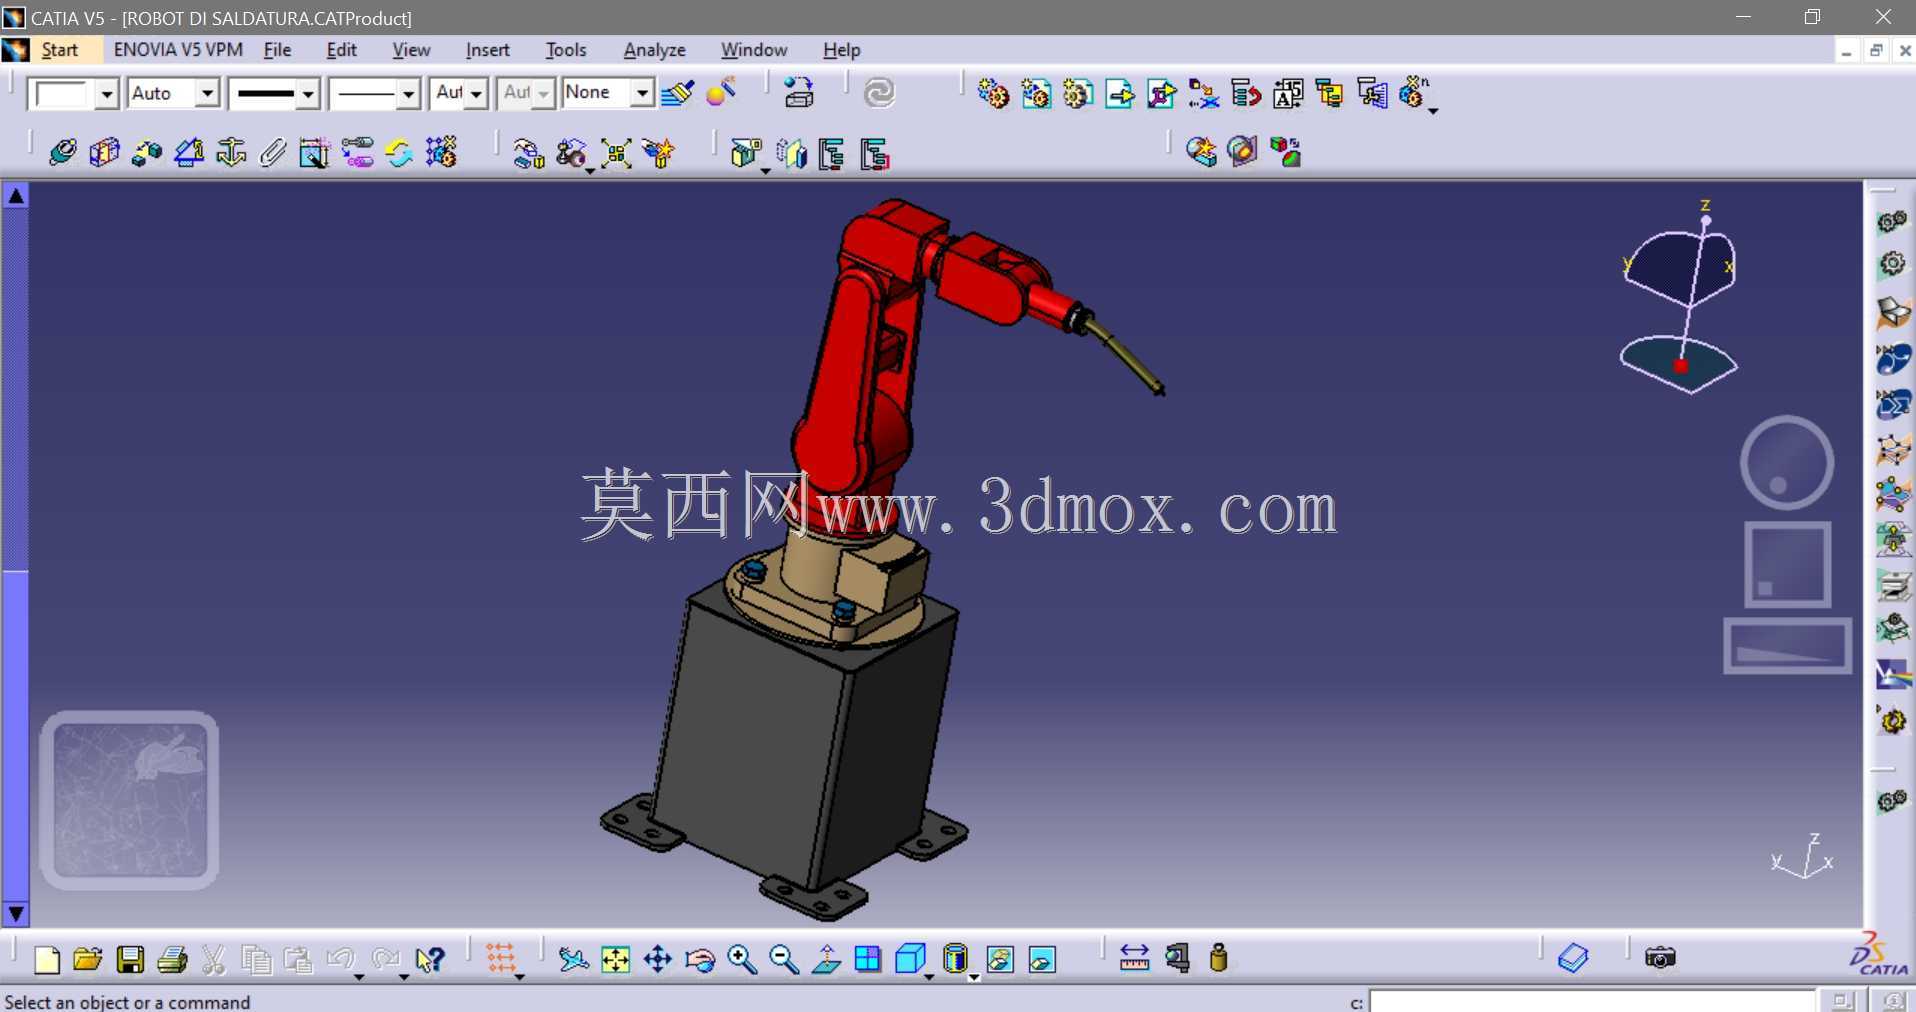This screenshot has height=1012, width=1916.
Task: Click the Replace Component icon
Action: tap(1203, 94)
